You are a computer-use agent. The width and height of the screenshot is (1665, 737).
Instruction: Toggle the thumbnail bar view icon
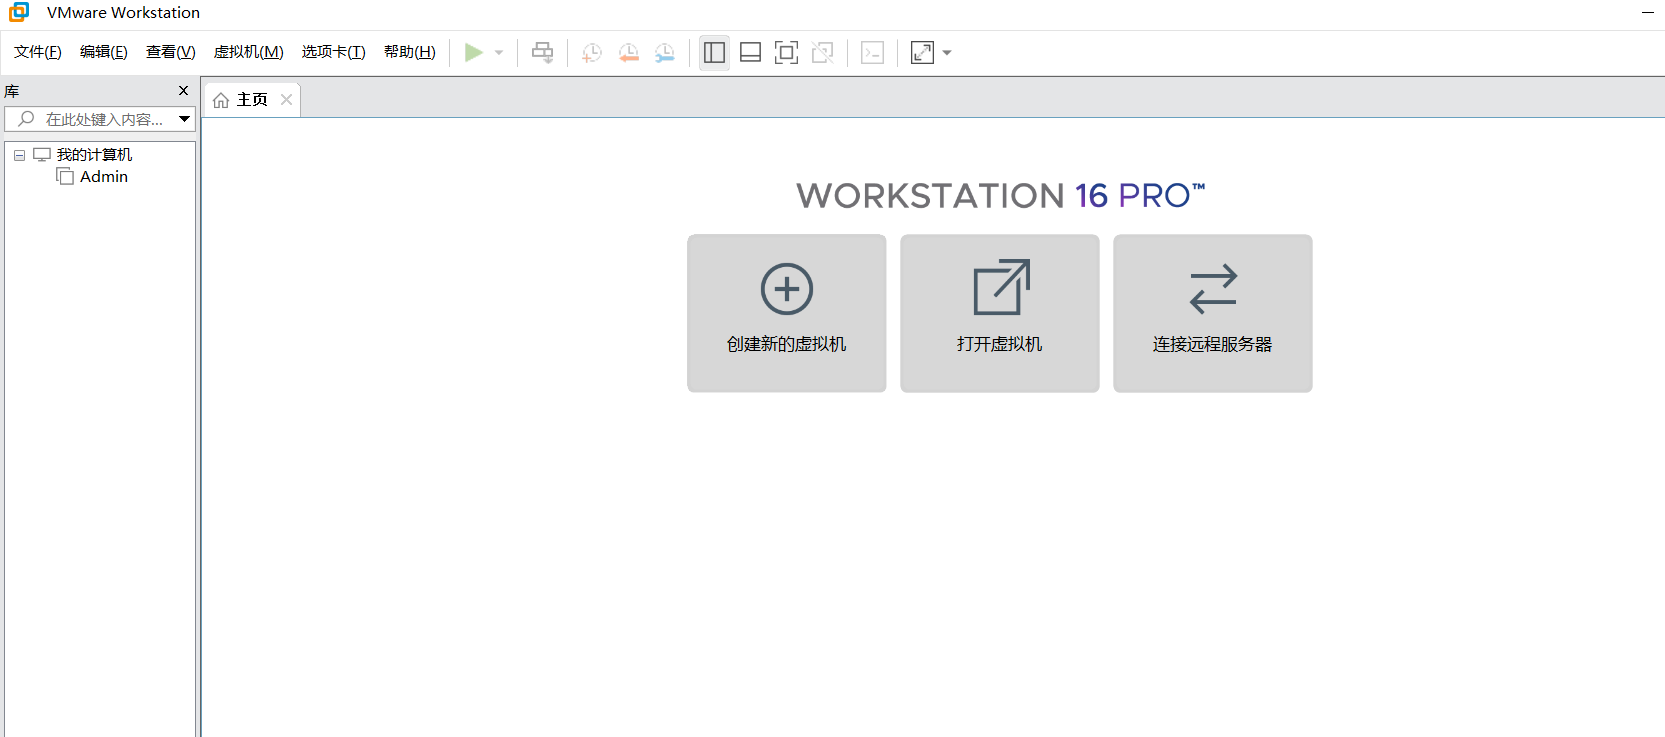pyautogui.click(x=751, y=53)
